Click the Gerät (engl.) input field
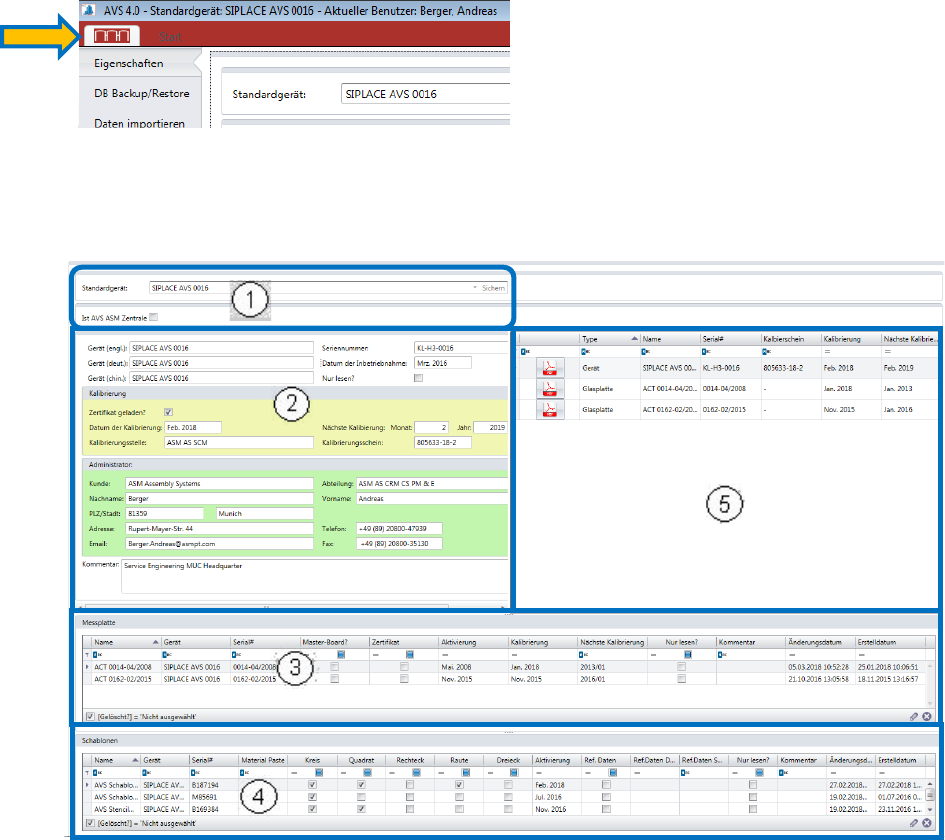The image size is (945, 840). tap(221, 348)
